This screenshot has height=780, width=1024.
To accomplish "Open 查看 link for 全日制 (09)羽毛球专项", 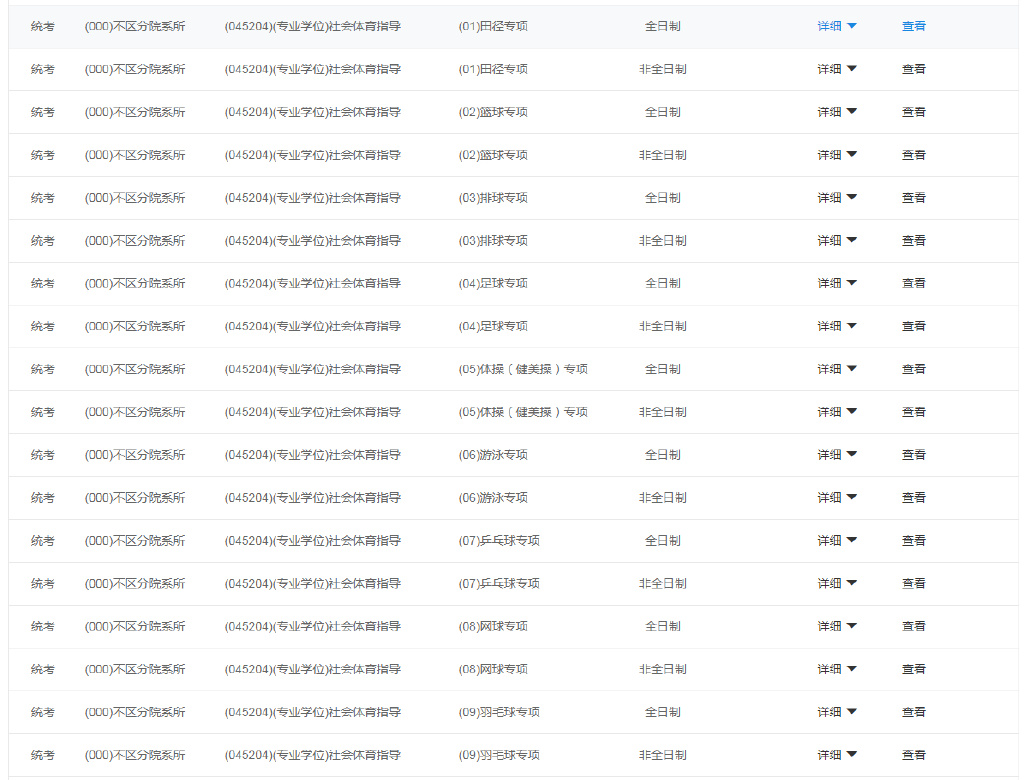I will [x=914, y=712].
